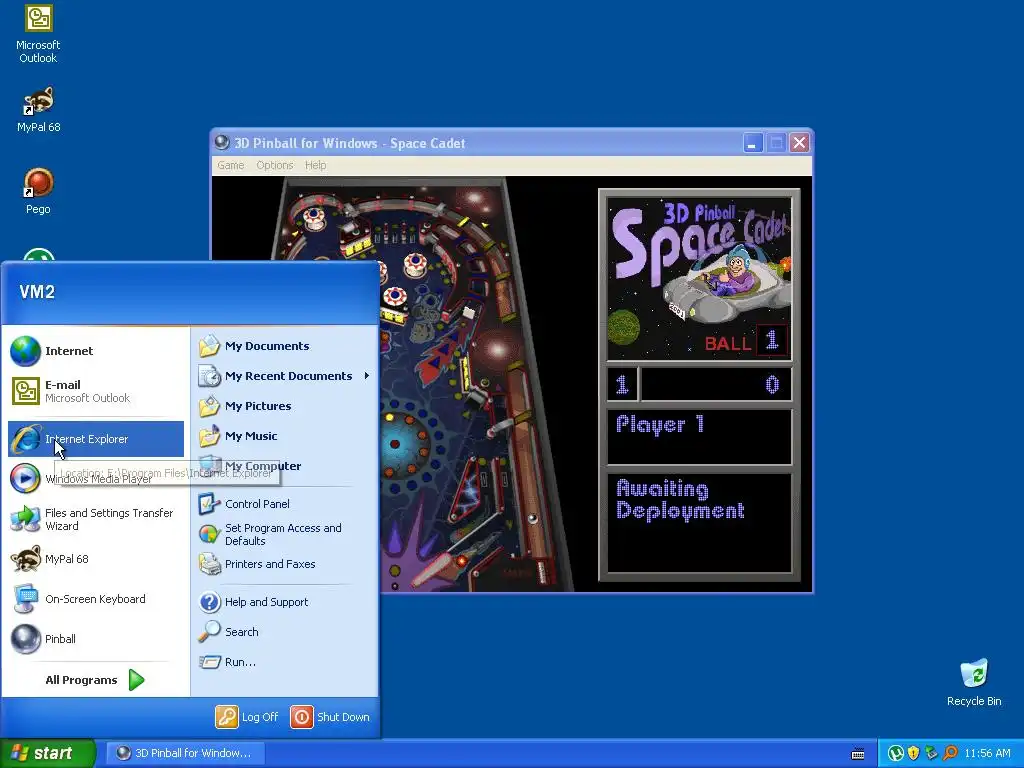The width and height of the screenshot is (1024, 768).
Task: Open Set Program Access and Defaults
Action: tap(284, 534)
